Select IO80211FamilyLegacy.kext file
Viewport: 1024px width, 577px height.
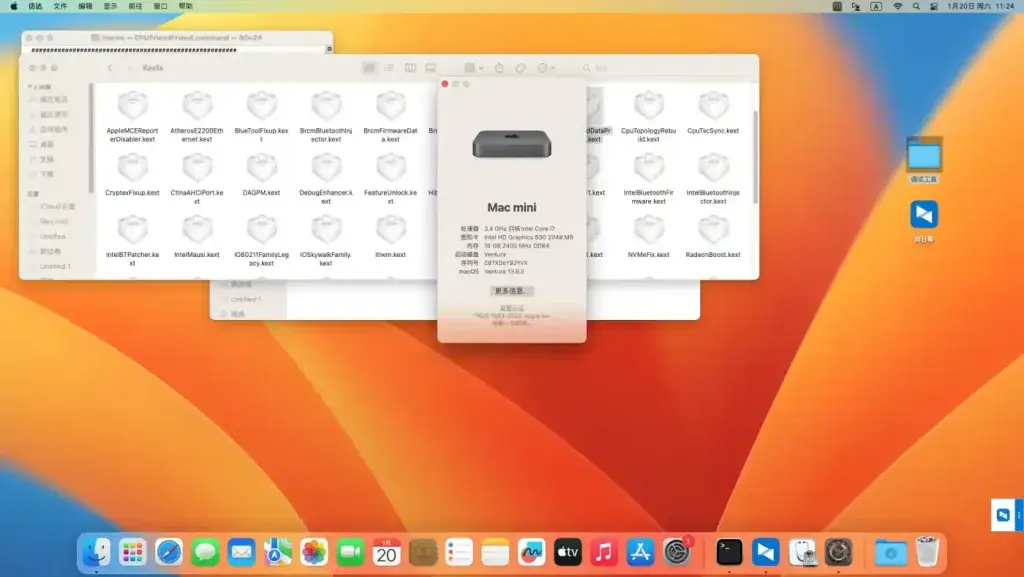[261, 241]
